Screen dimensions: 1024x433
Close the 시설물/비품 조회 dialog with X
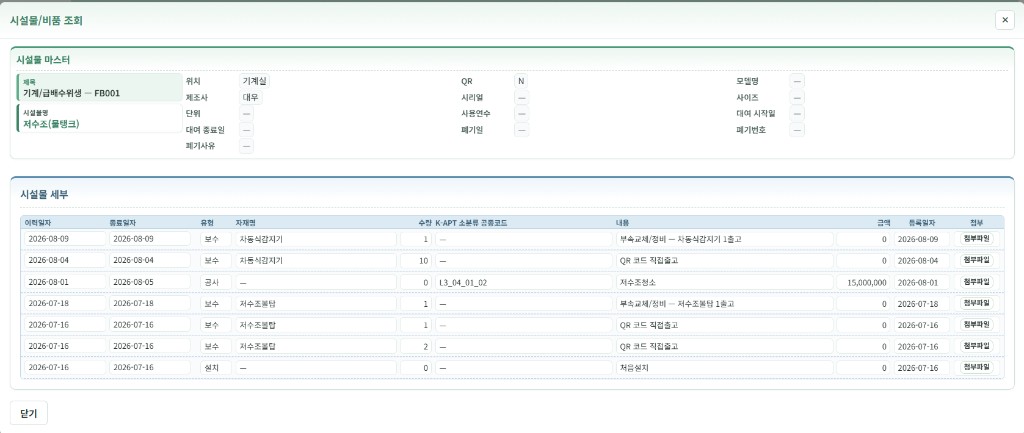pyautogui.click(x=1004, y=20)
